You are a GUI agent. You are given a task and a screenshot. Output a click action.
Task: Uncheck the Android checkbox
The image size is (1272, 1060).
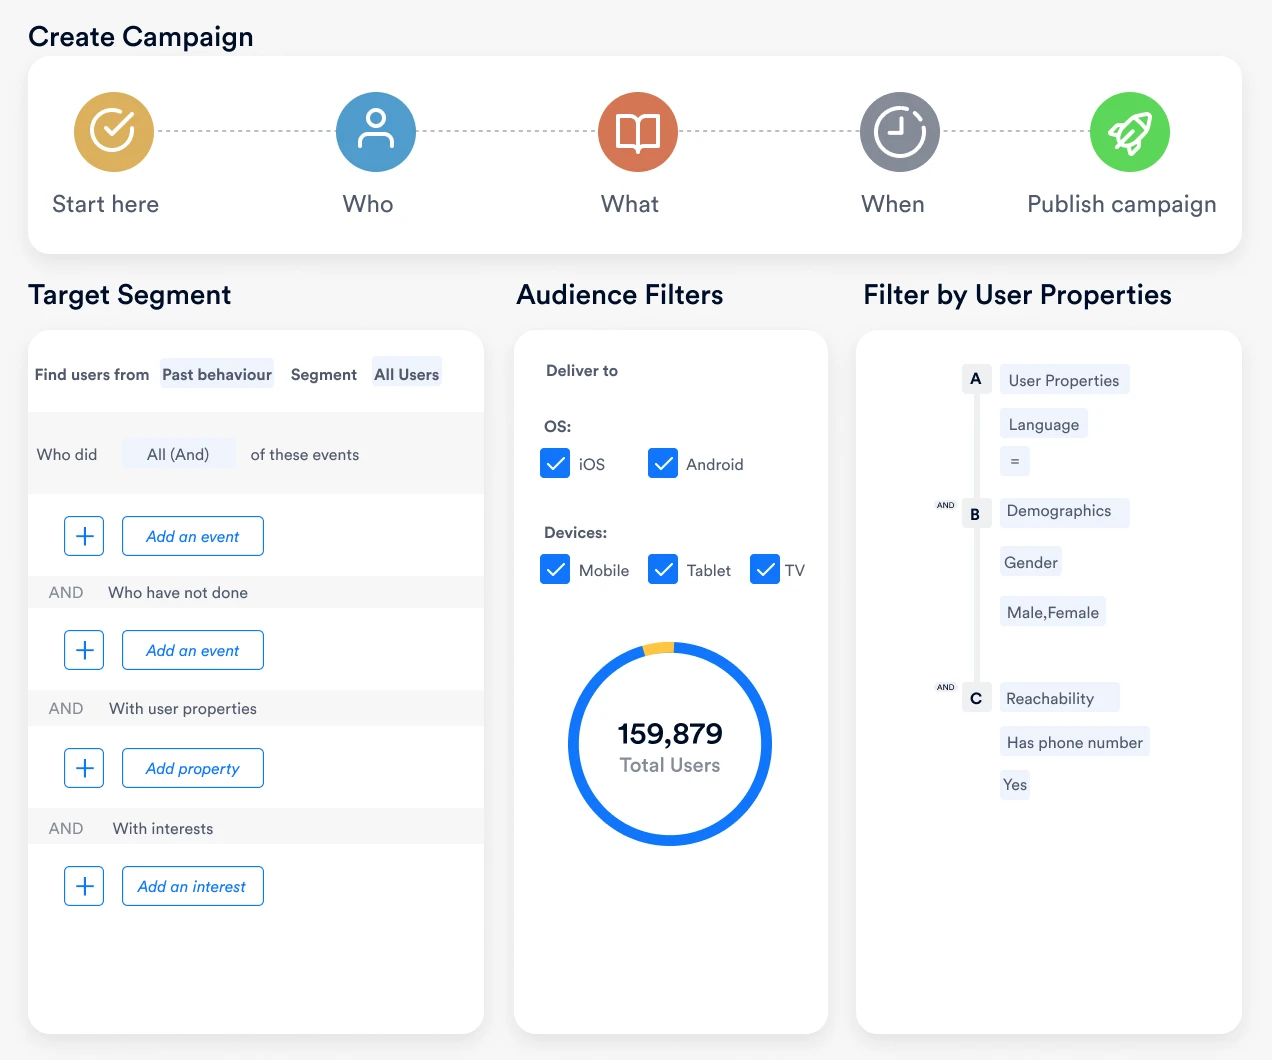coord(663,463)
